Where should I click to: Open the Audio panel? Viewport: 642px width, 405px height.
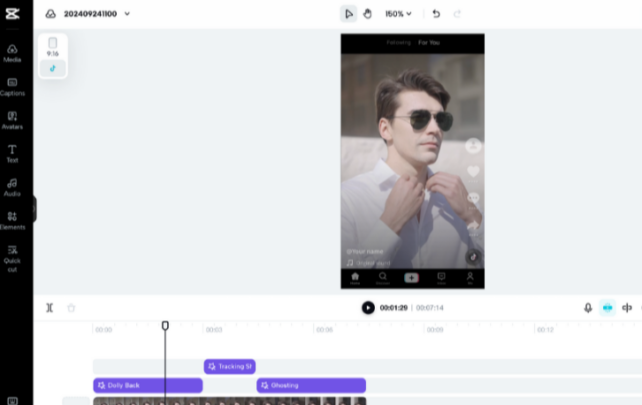pyautogui.click(x=12, y=188)
